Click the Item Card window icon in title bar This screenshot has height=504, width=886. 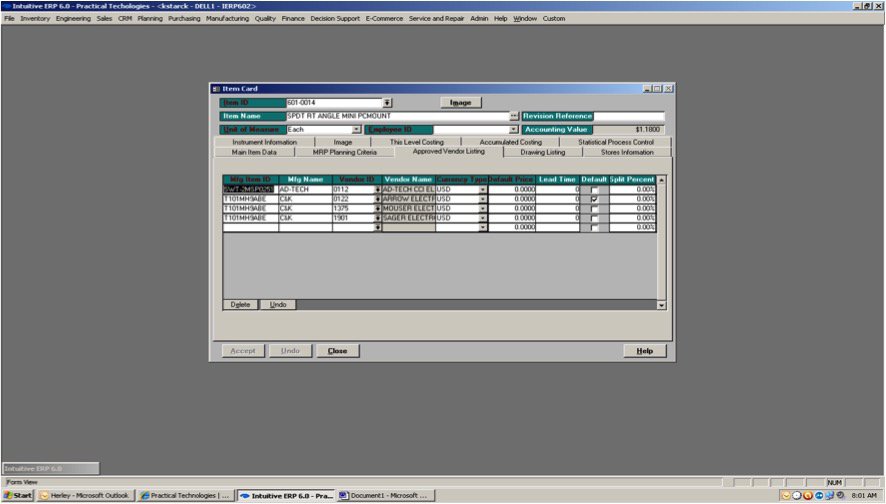216,89
